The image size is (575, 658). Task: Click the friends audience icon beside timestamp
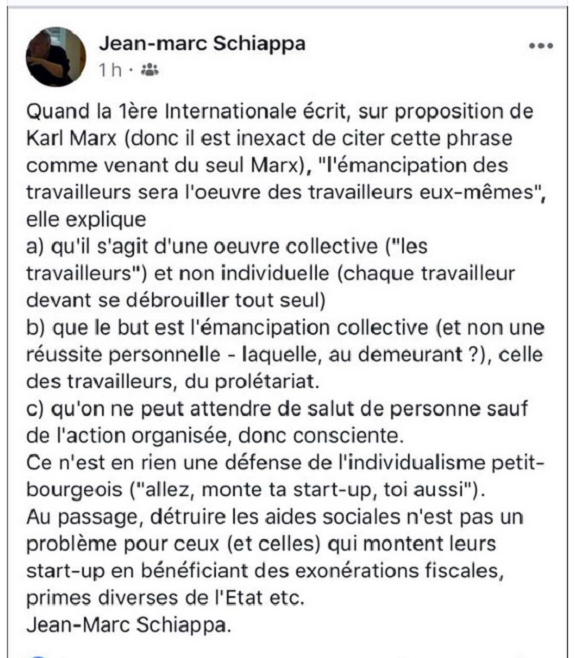pos(150,70)
